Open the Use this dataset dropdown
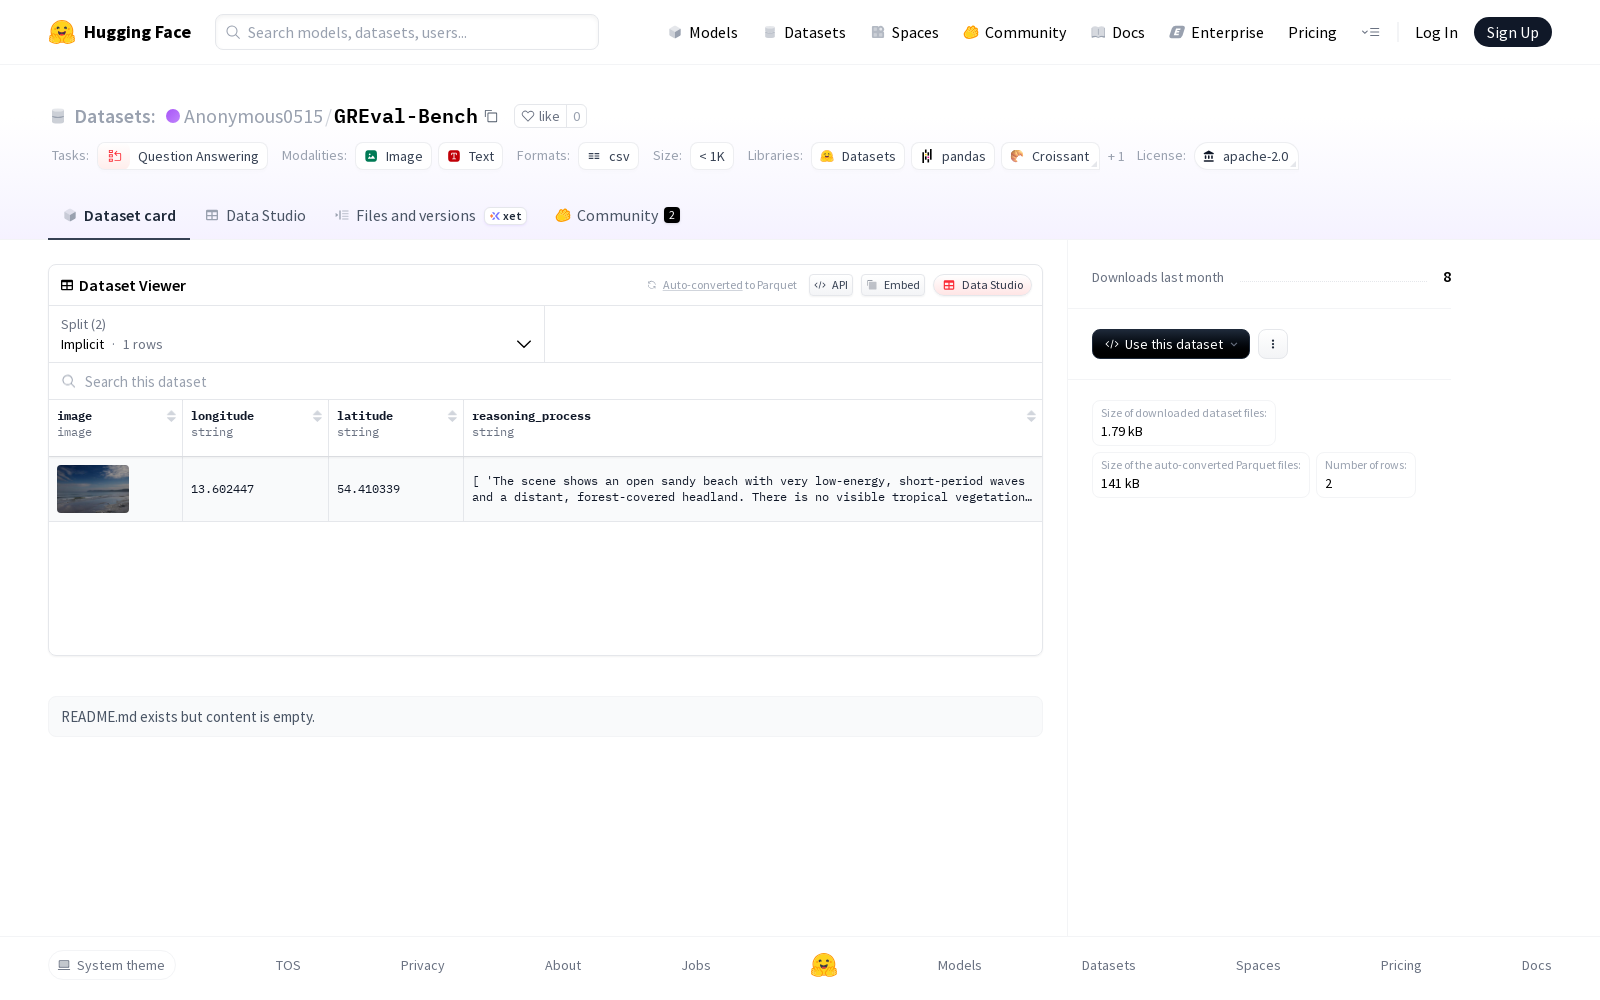This screenshot has height=1000, width=1600. (1171, 344)
